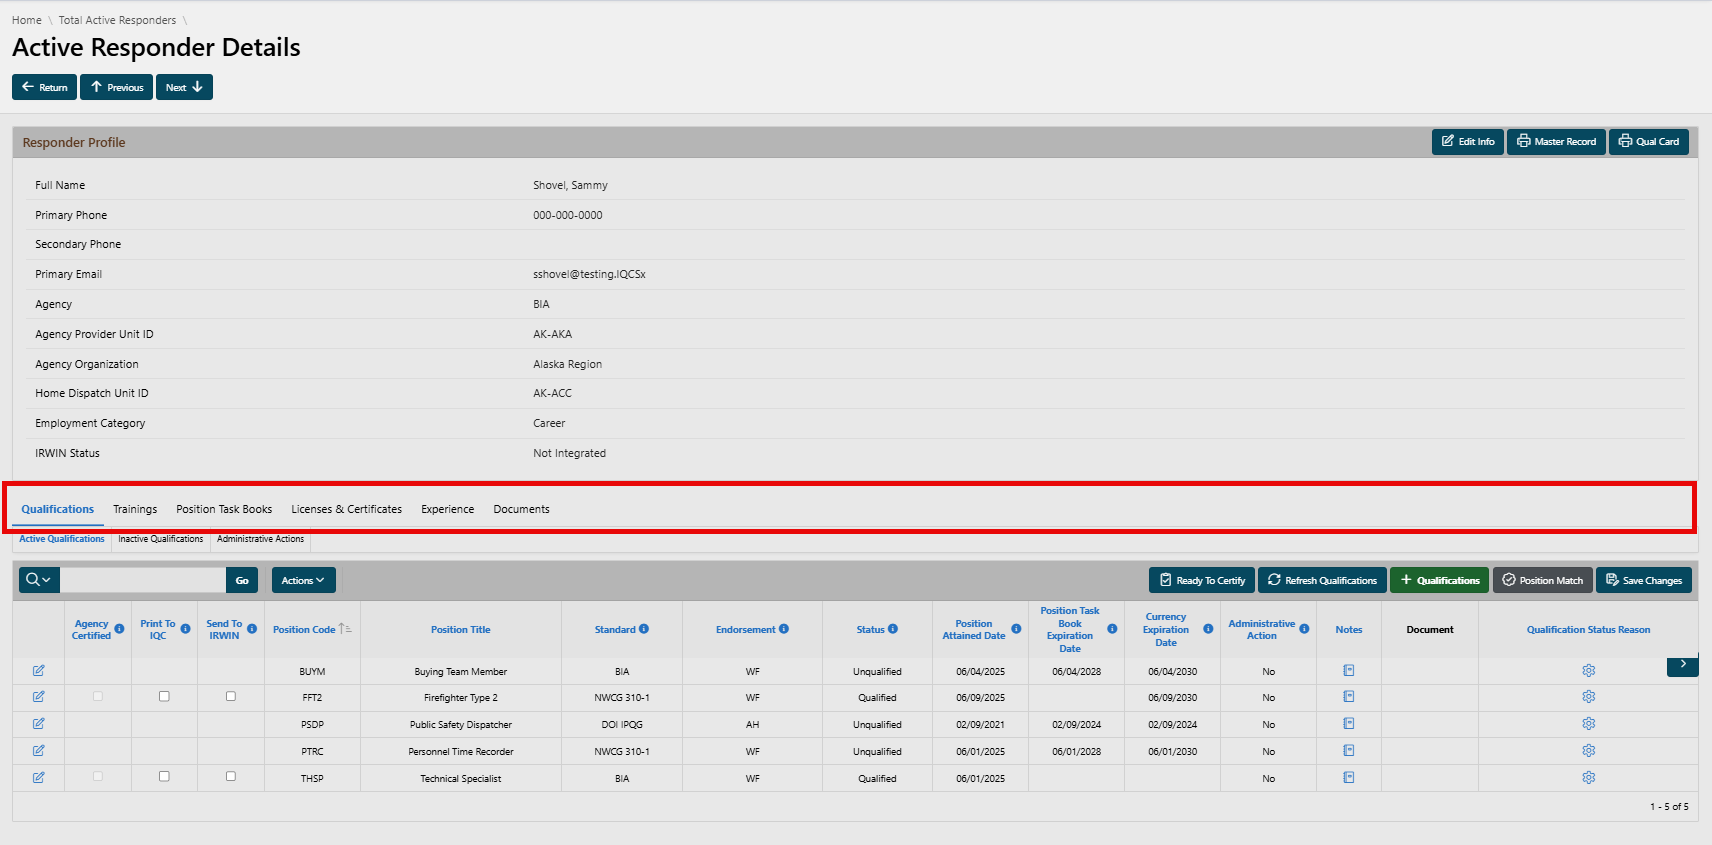Switch to the Position Task Books tab
The height and width of the screenshot is (845, 1712).
point(224,509)
